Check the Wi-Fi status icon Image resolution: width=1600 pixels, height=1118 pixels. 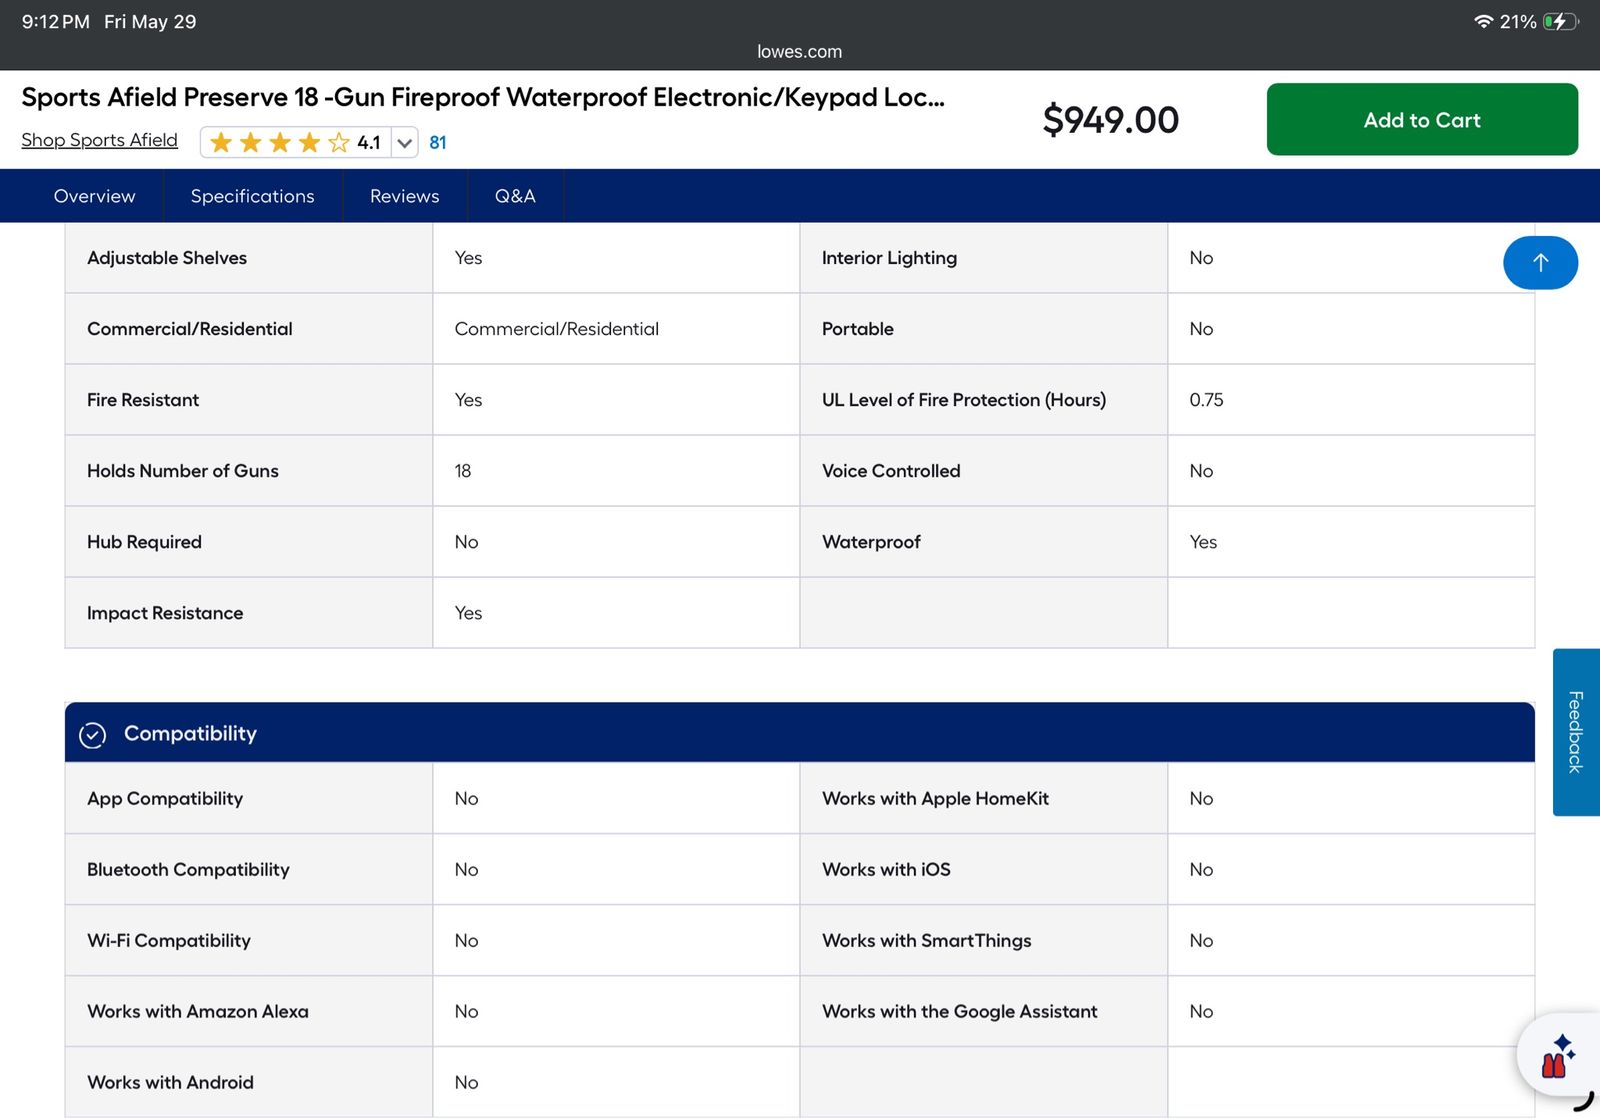[1483, 21]
